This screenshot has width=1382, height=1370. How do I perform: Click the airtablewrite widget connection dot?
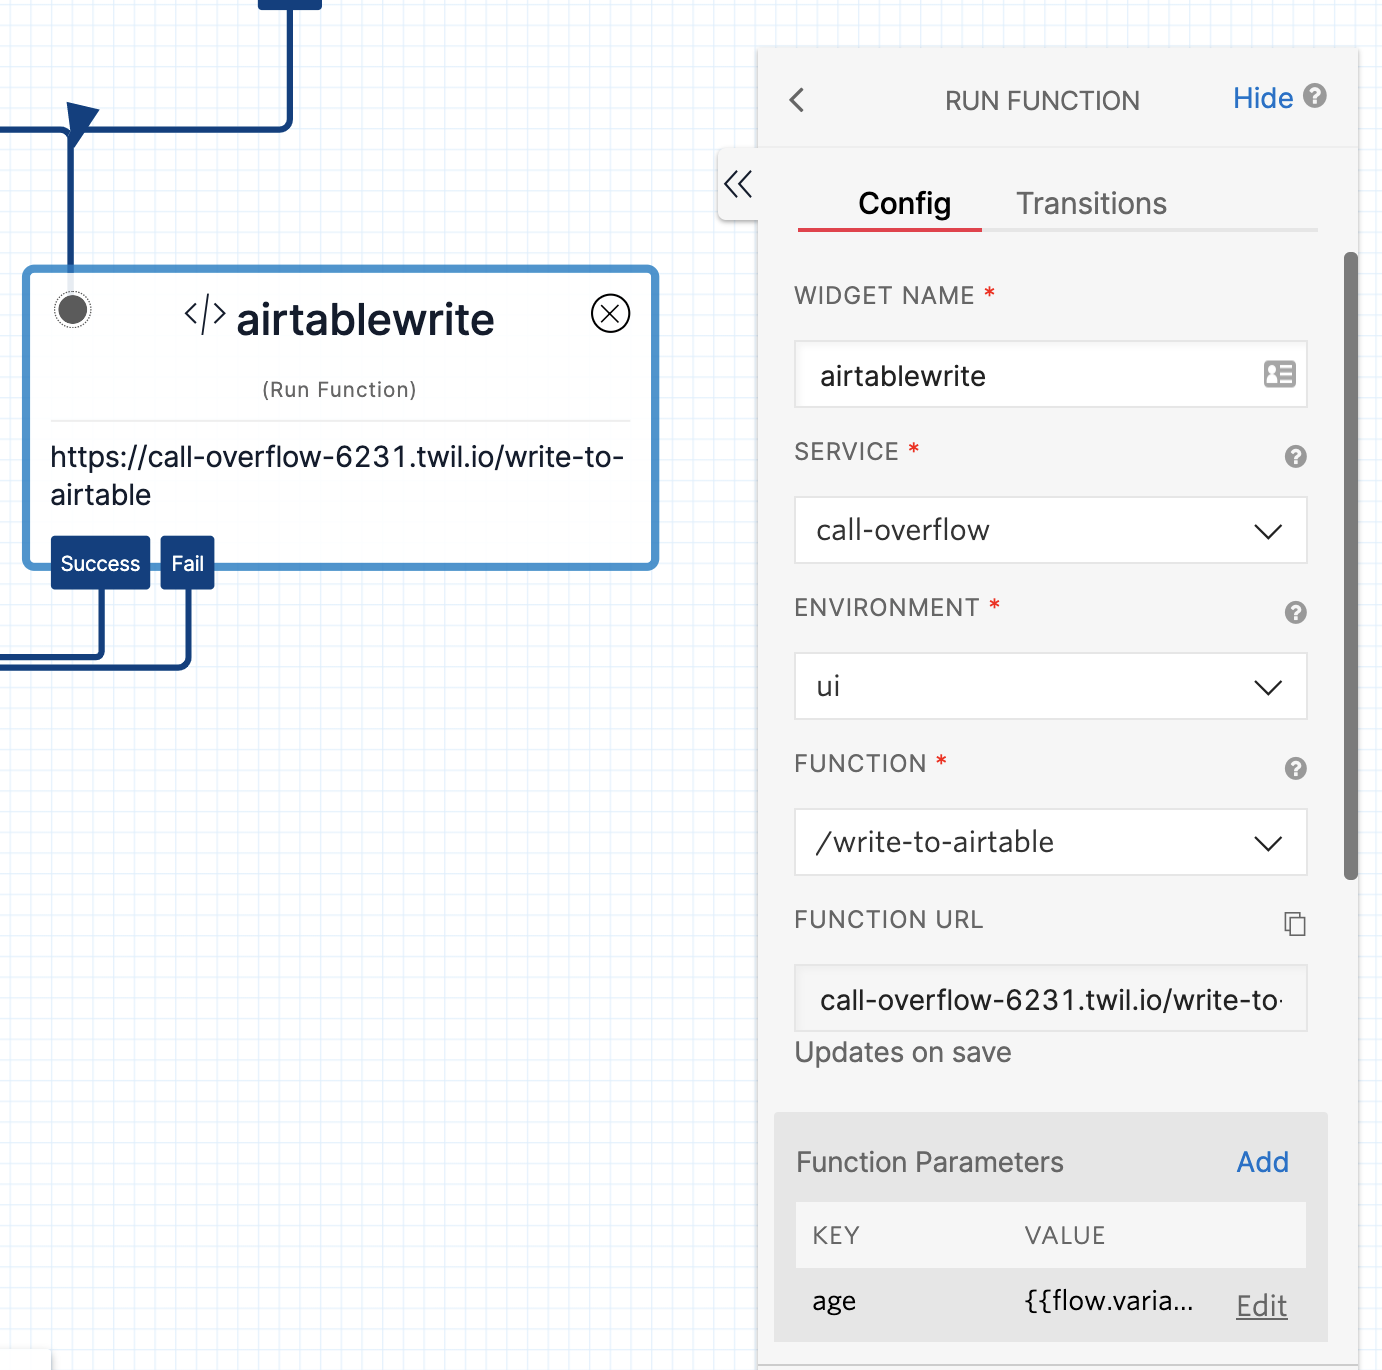tap(72, 310)
